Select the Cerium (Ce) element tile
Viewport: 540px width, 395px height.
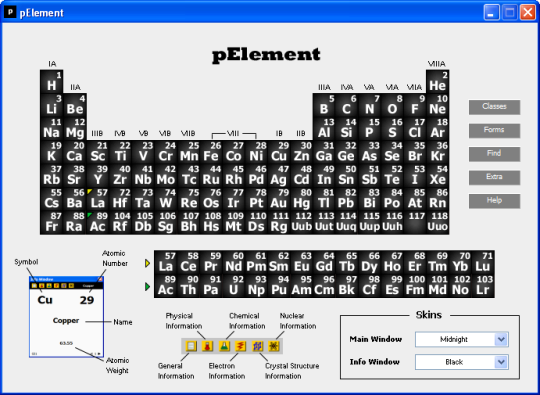pos(188,262)
